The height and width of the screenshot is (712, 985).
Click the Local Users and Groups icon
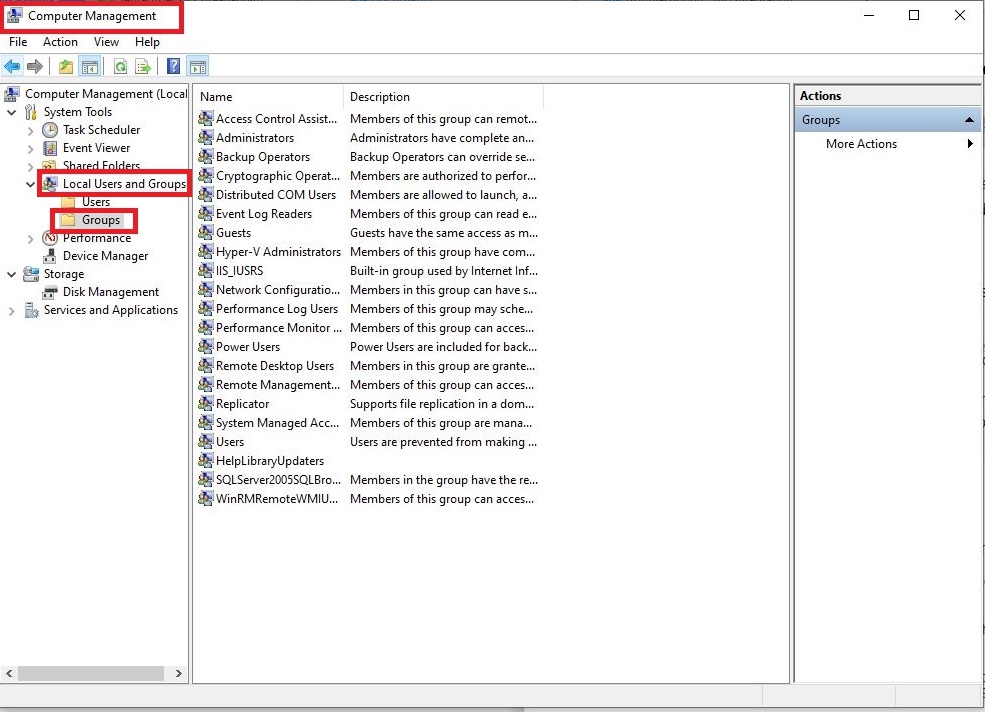pos(50,184)
